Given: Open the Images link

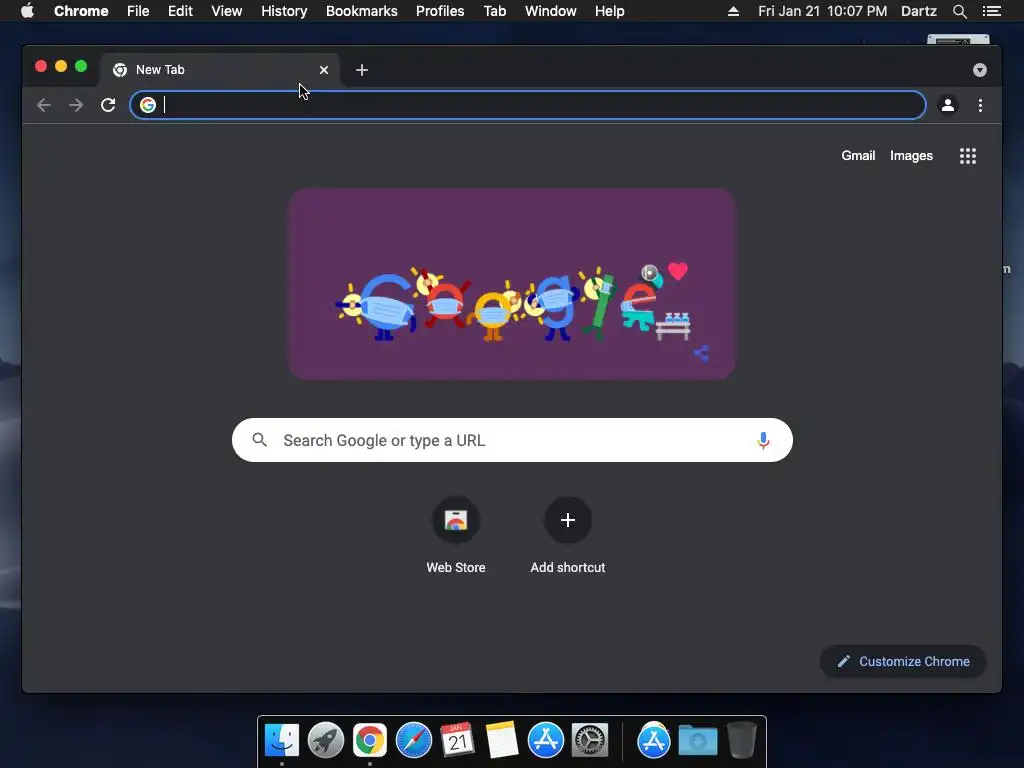Looking at the screenshot, I should pos(911,155).
